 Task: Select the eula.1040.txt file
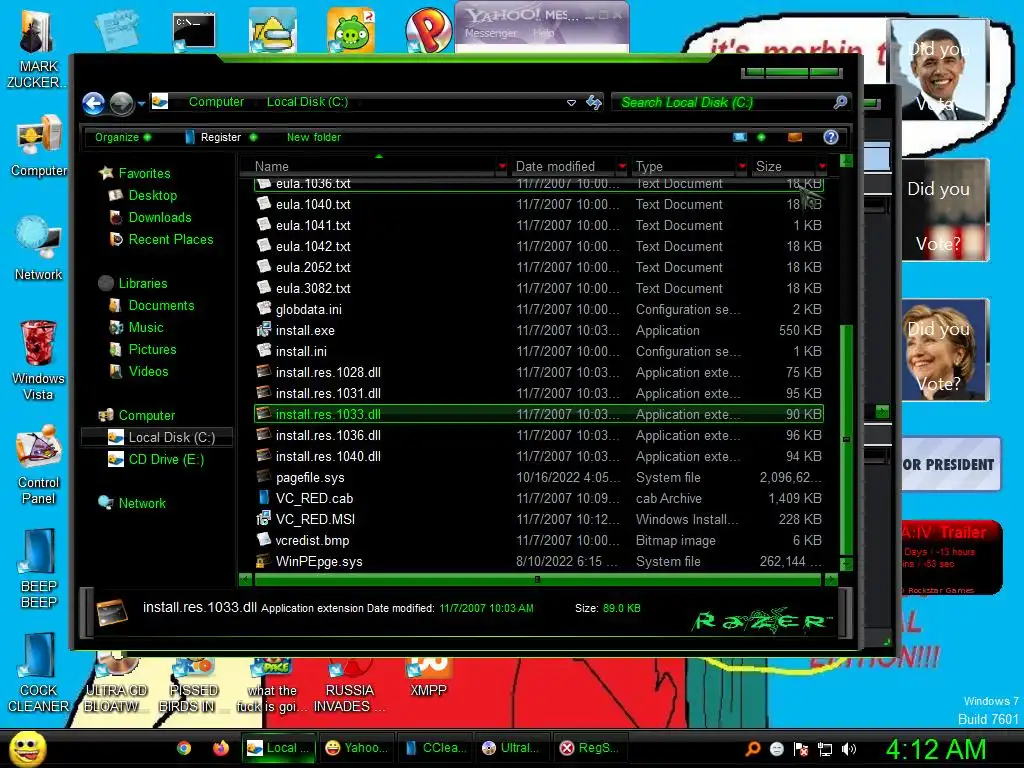pos(539,204)
